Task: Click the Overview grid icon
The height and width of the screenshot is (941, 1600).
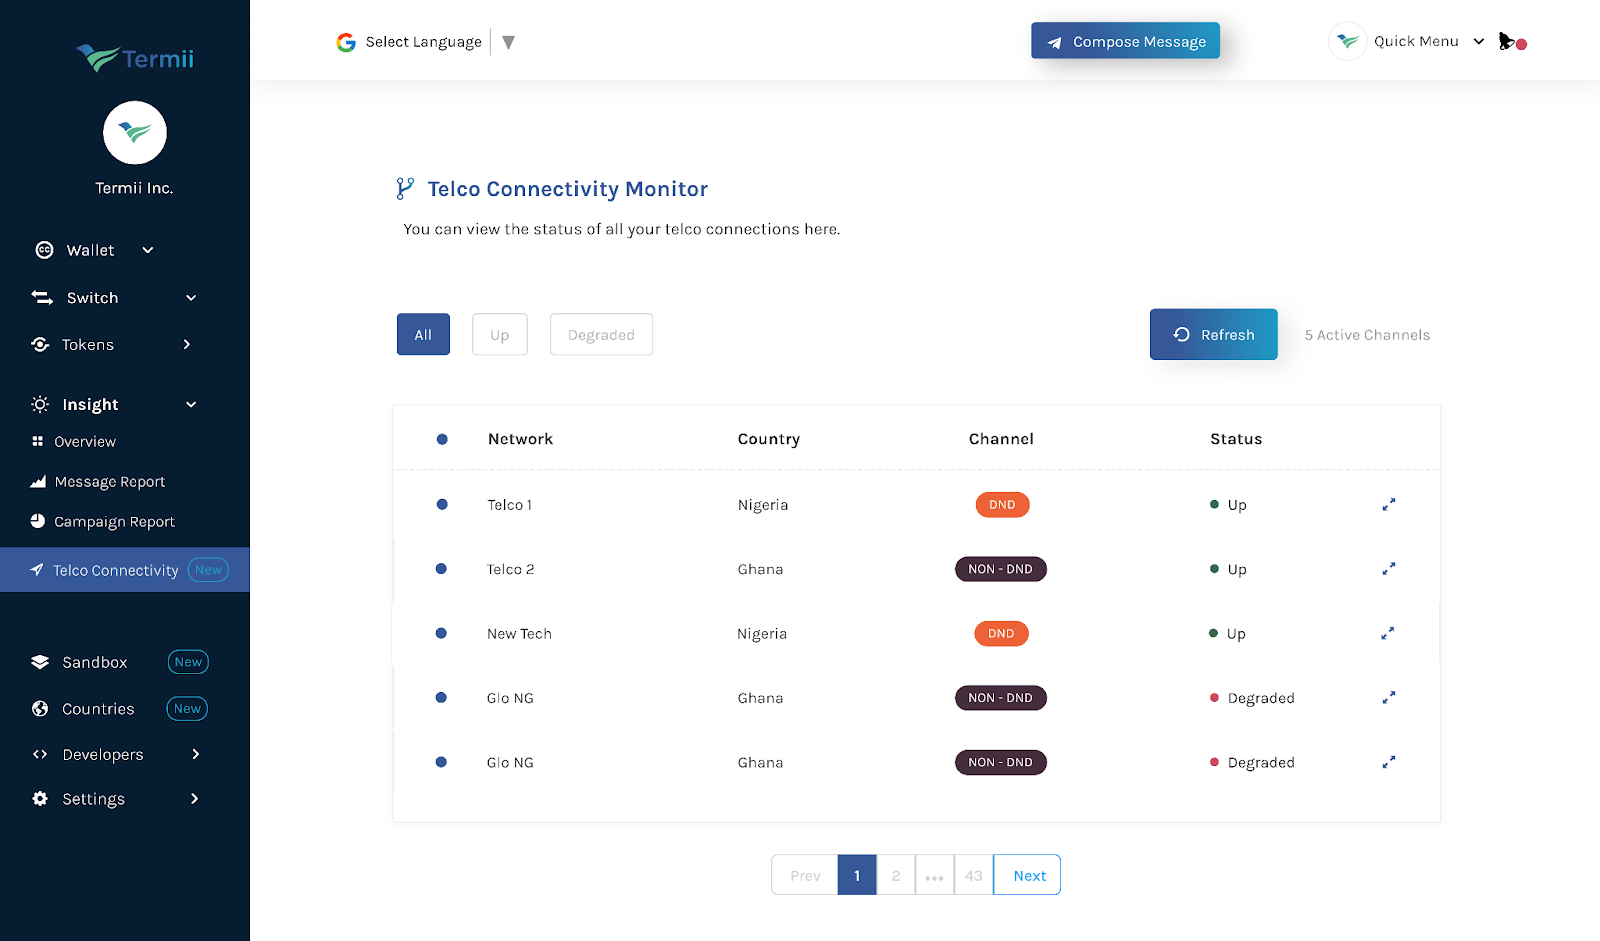Action: click(x=37, y=441)
